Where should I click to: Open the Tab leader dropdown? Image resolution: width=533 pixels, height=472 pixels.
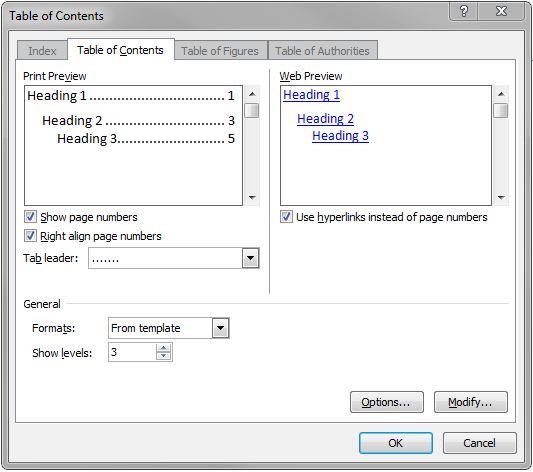(251, 258)
